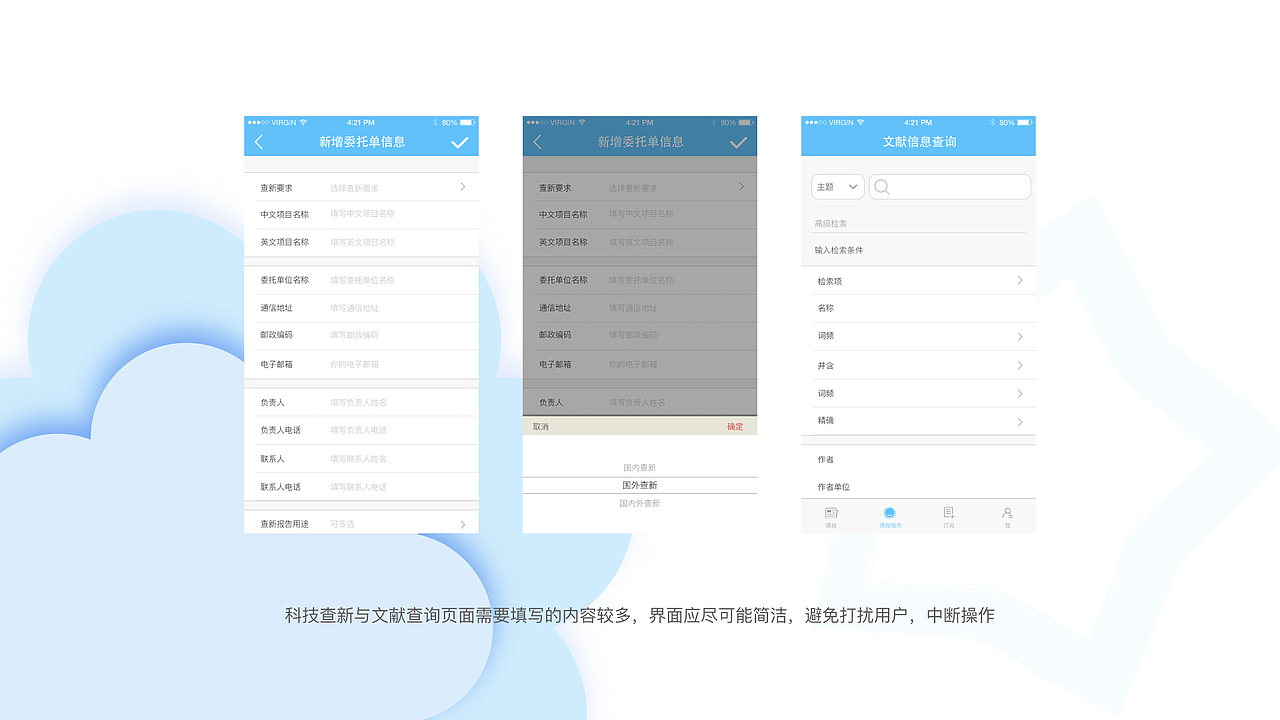This screenshot has height=720, width=1280.
Task: Click the search input field beside 主题
Action: [x=949, y=187]
